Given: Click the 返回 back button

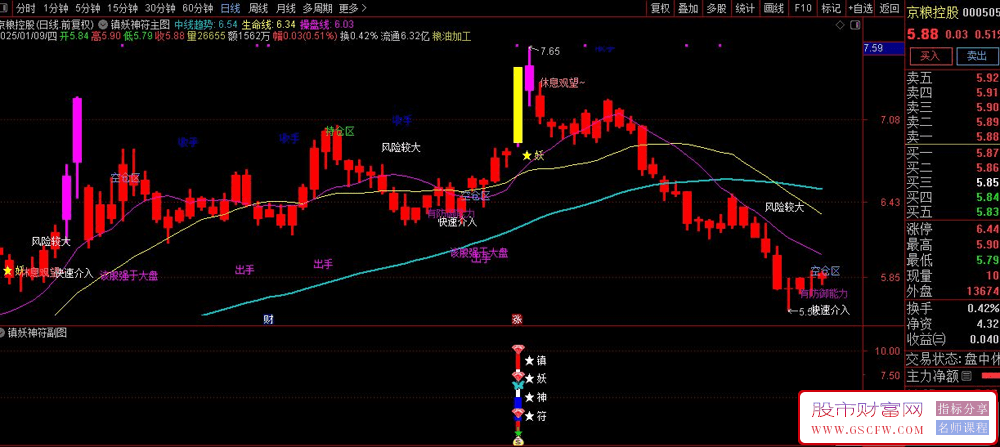Looking at the screenshot, I should [889, 8].
